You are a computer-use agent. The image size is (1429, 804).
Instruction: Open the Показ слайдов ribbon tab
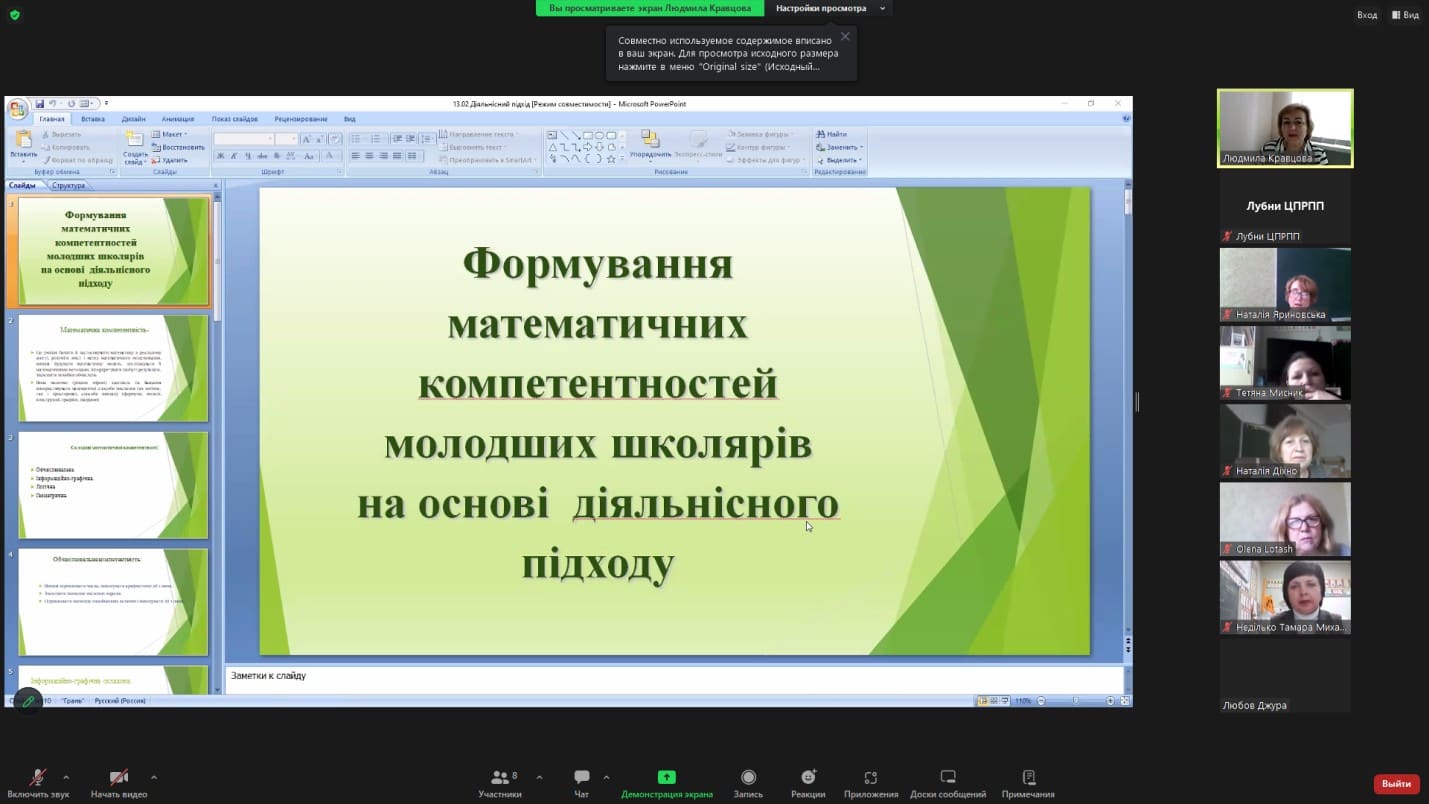[235, 119]
